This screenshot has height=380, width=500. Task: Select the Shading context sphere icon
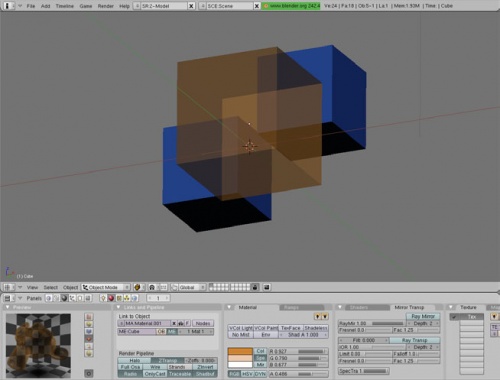pyautogui.click(x=64, y=298)
